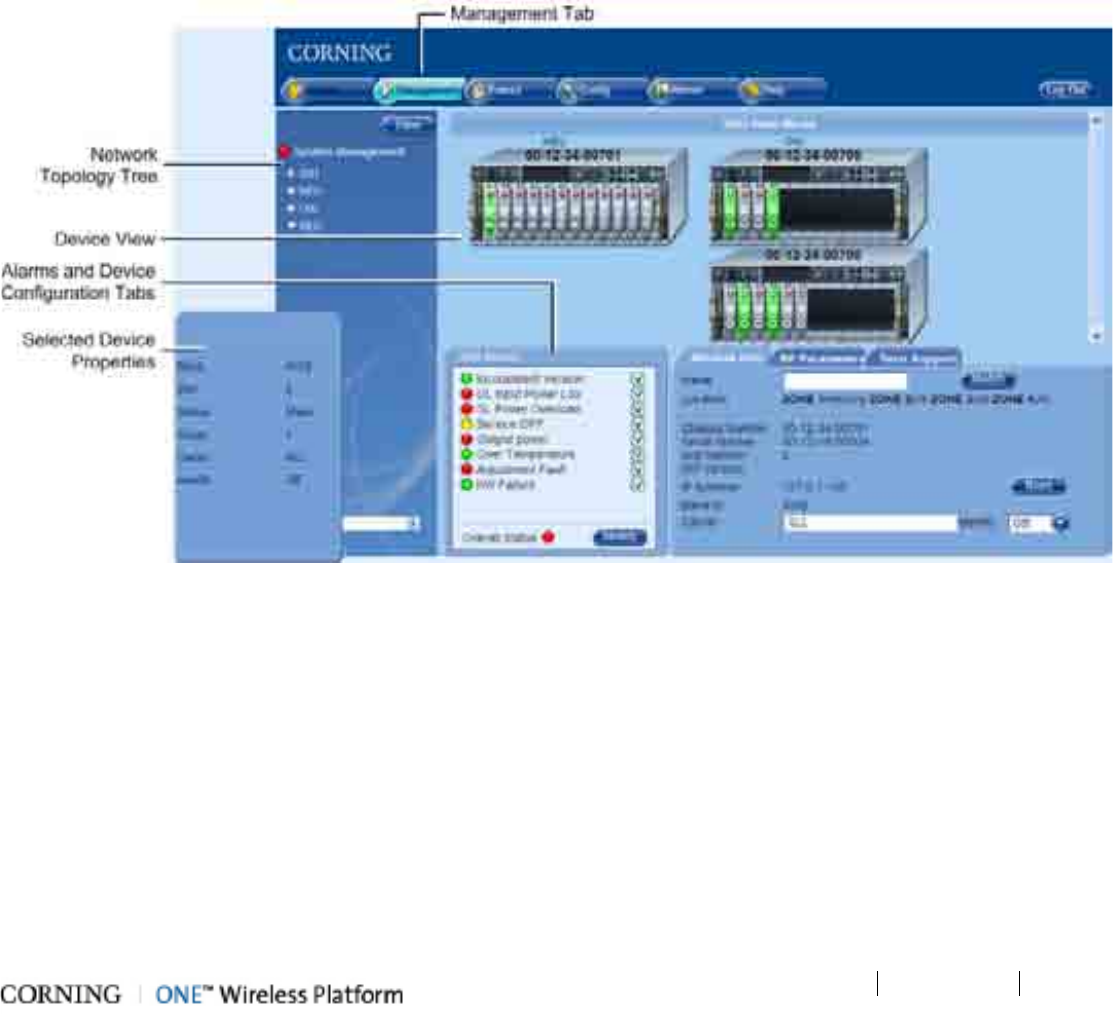The width and height of the screenshot is (1113, 1023).
Task: Open the RF Parameters tab
Action: click(x=820, y=357)
